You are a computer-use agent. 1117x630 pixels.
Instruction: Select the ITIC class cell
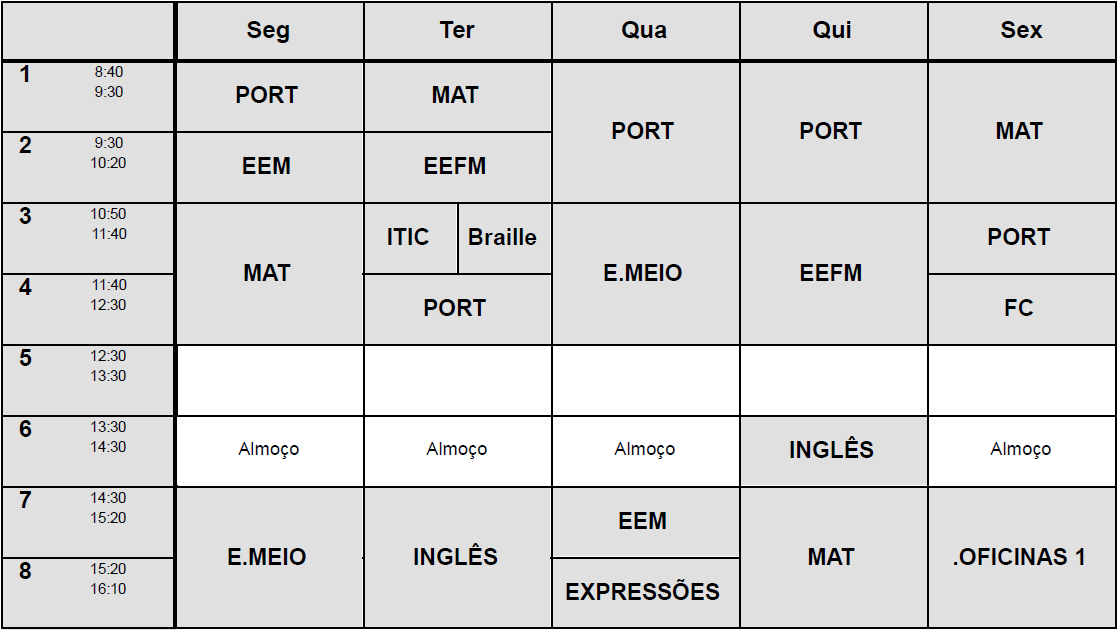(409, 238)
